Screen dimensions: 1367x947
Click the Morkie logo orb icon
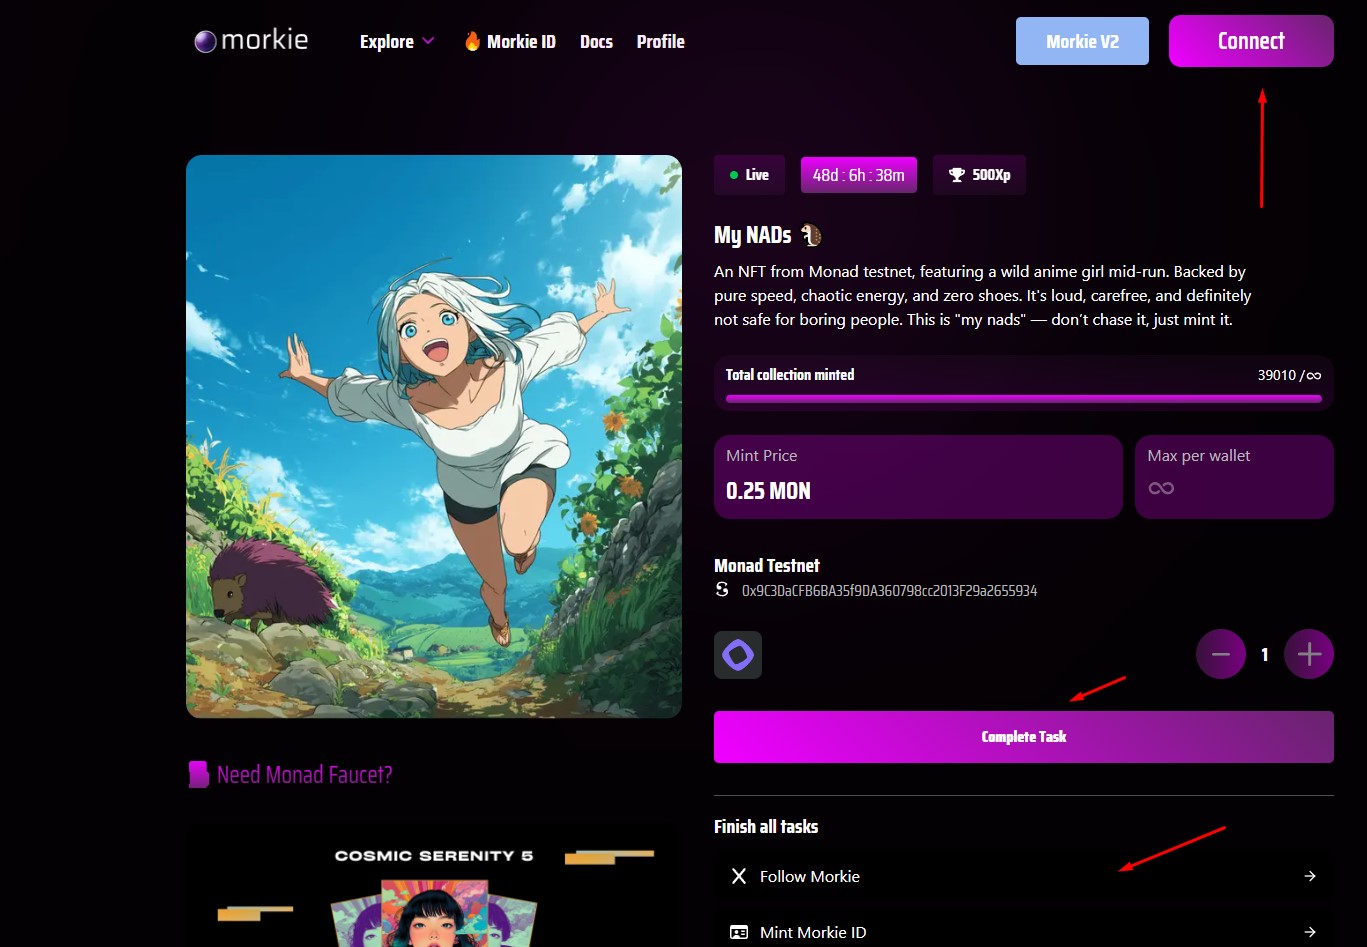pos(205,41)
